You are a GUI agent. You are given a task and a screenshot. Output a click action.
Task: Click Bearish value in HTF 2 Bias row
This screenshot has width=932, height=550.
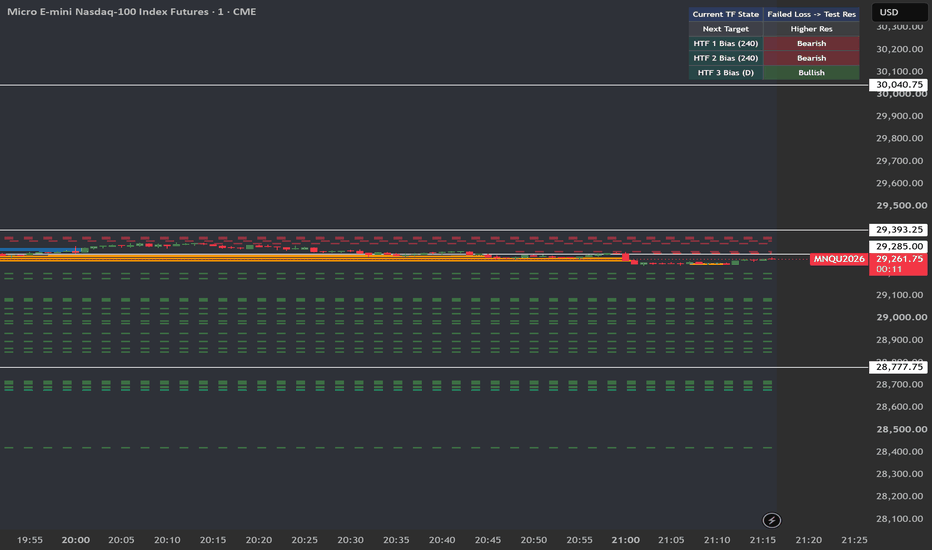[811, 58]
